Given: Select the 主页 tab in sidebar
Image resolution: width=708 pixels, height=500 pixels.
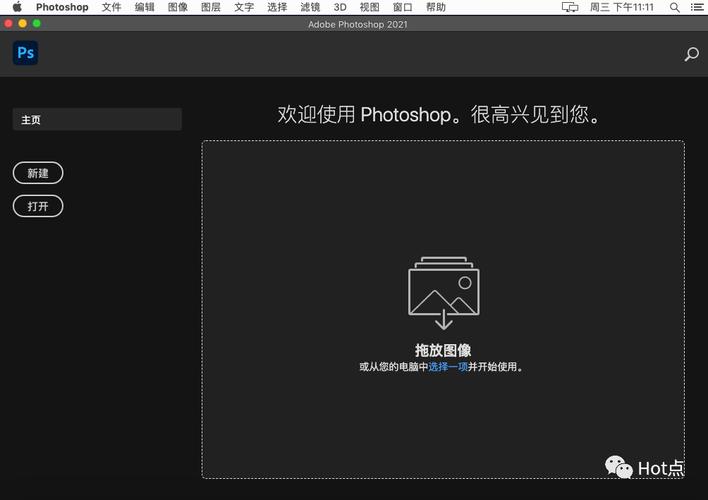Looking at the screenshot, I should click(97, 119).
